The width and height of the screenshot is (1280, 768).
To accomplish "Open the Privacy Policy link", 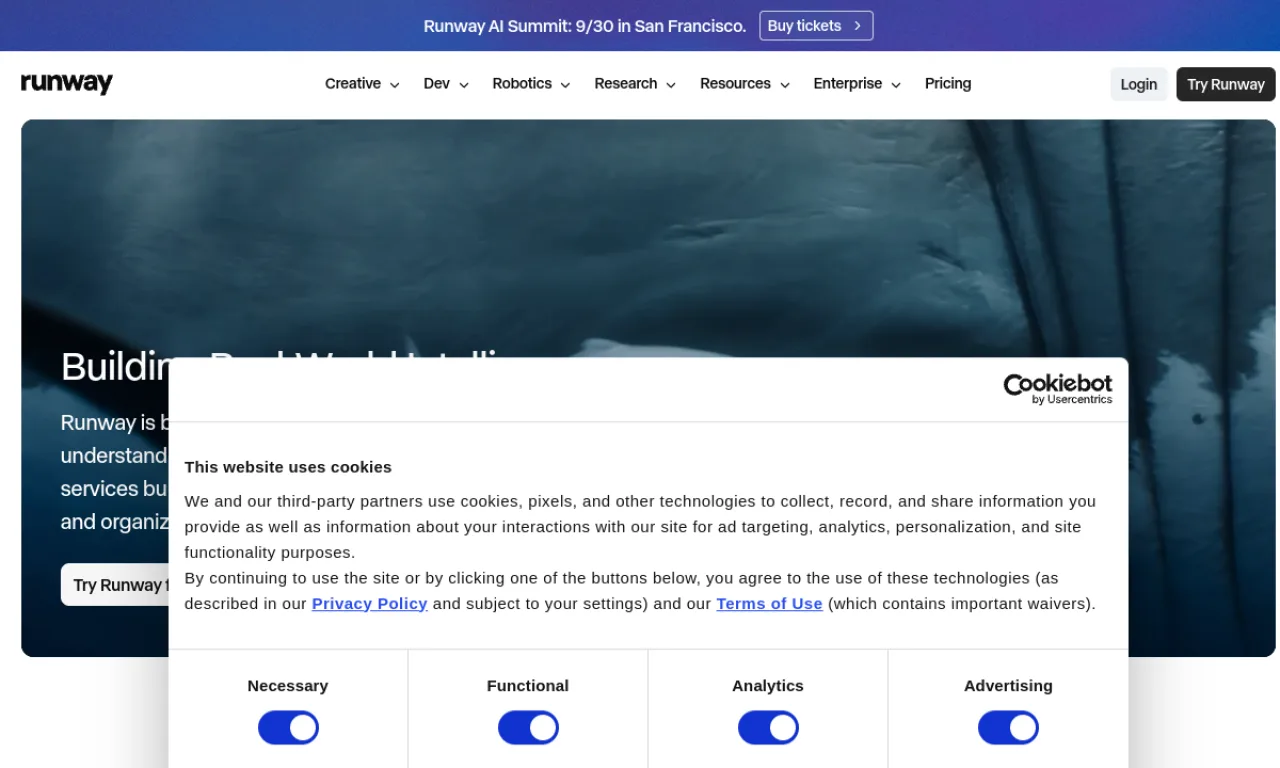I will point(370,604).
